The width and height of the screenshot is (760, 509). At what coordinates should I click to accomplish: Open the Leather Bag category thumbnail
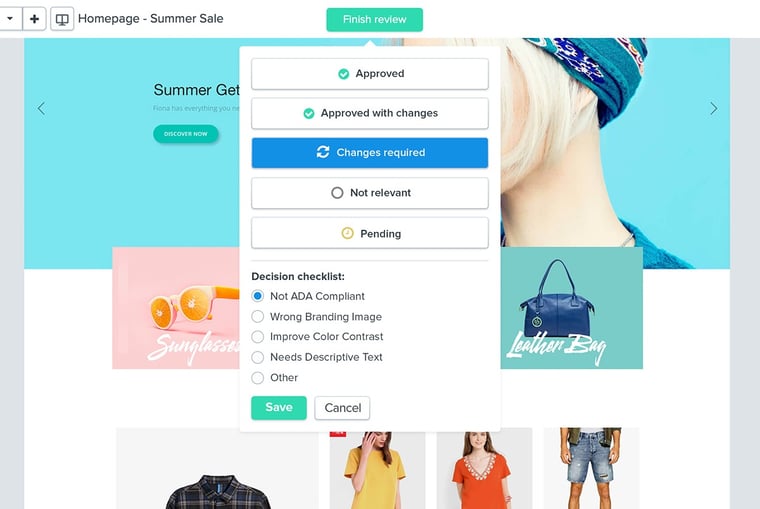[x=572, y=308]
